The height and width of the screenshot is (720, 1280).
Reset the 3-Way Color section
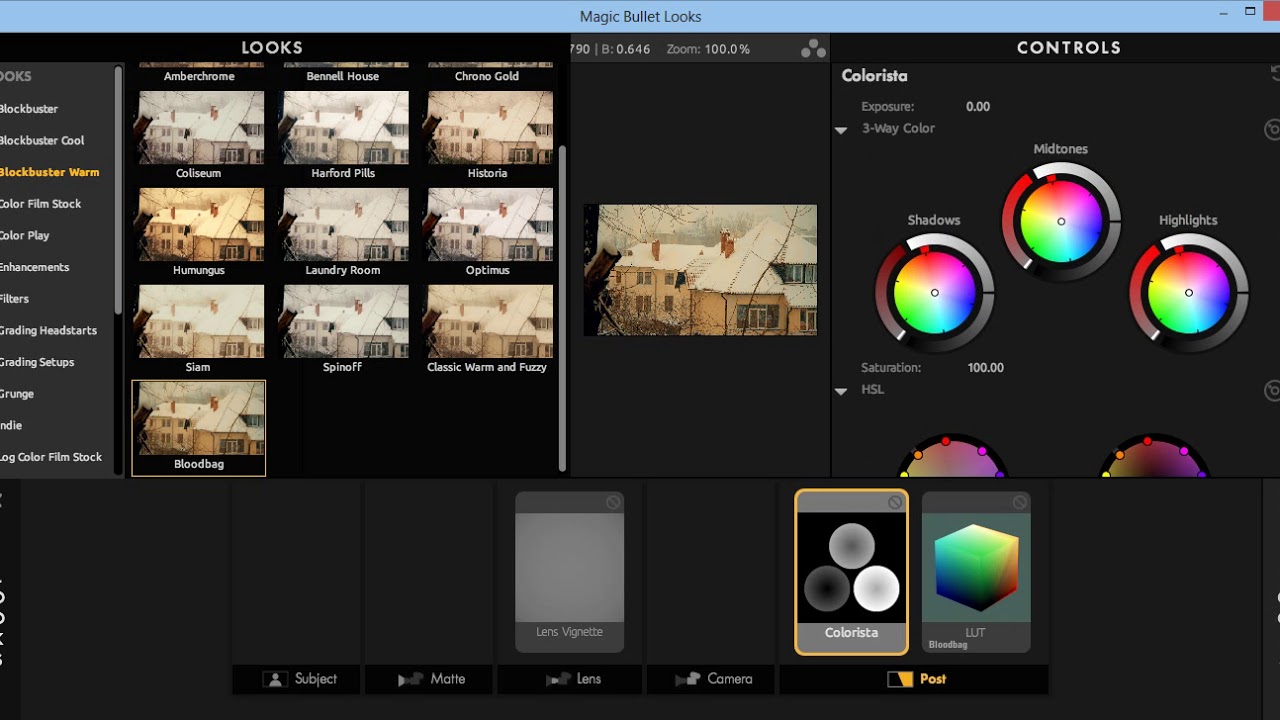(1272, 130)
